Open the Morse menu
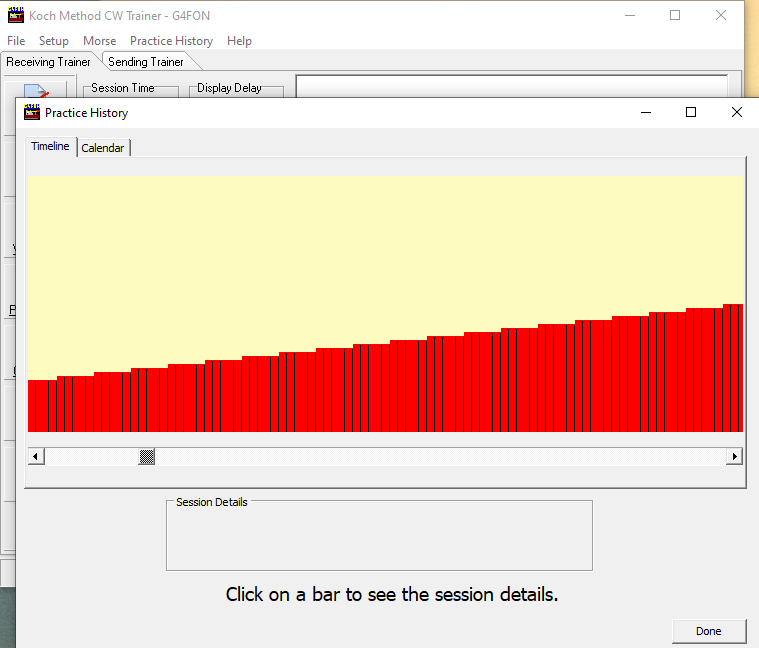This screenshot has height=648, width=759. coord(99,41)
